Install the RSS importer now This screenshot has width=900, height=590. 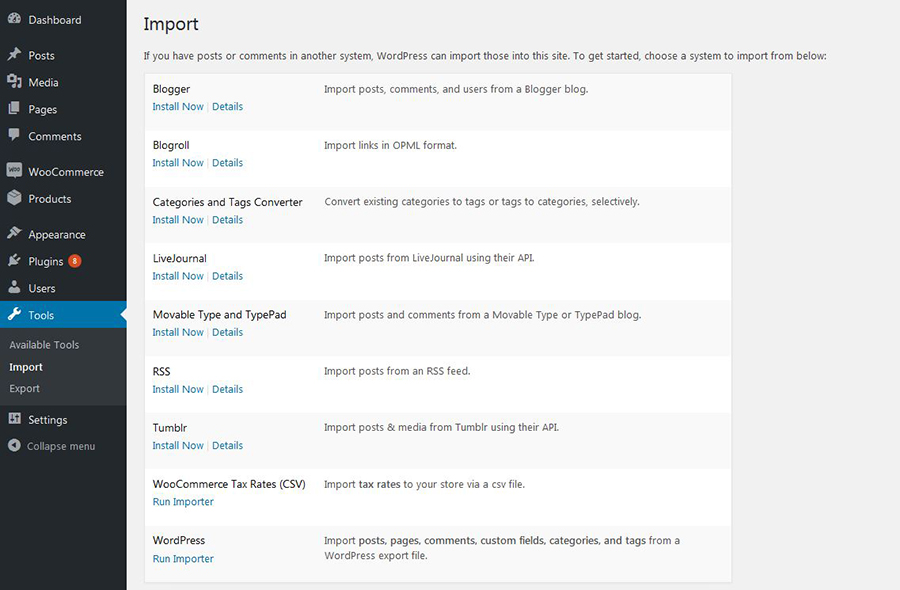tap(178, 389)
